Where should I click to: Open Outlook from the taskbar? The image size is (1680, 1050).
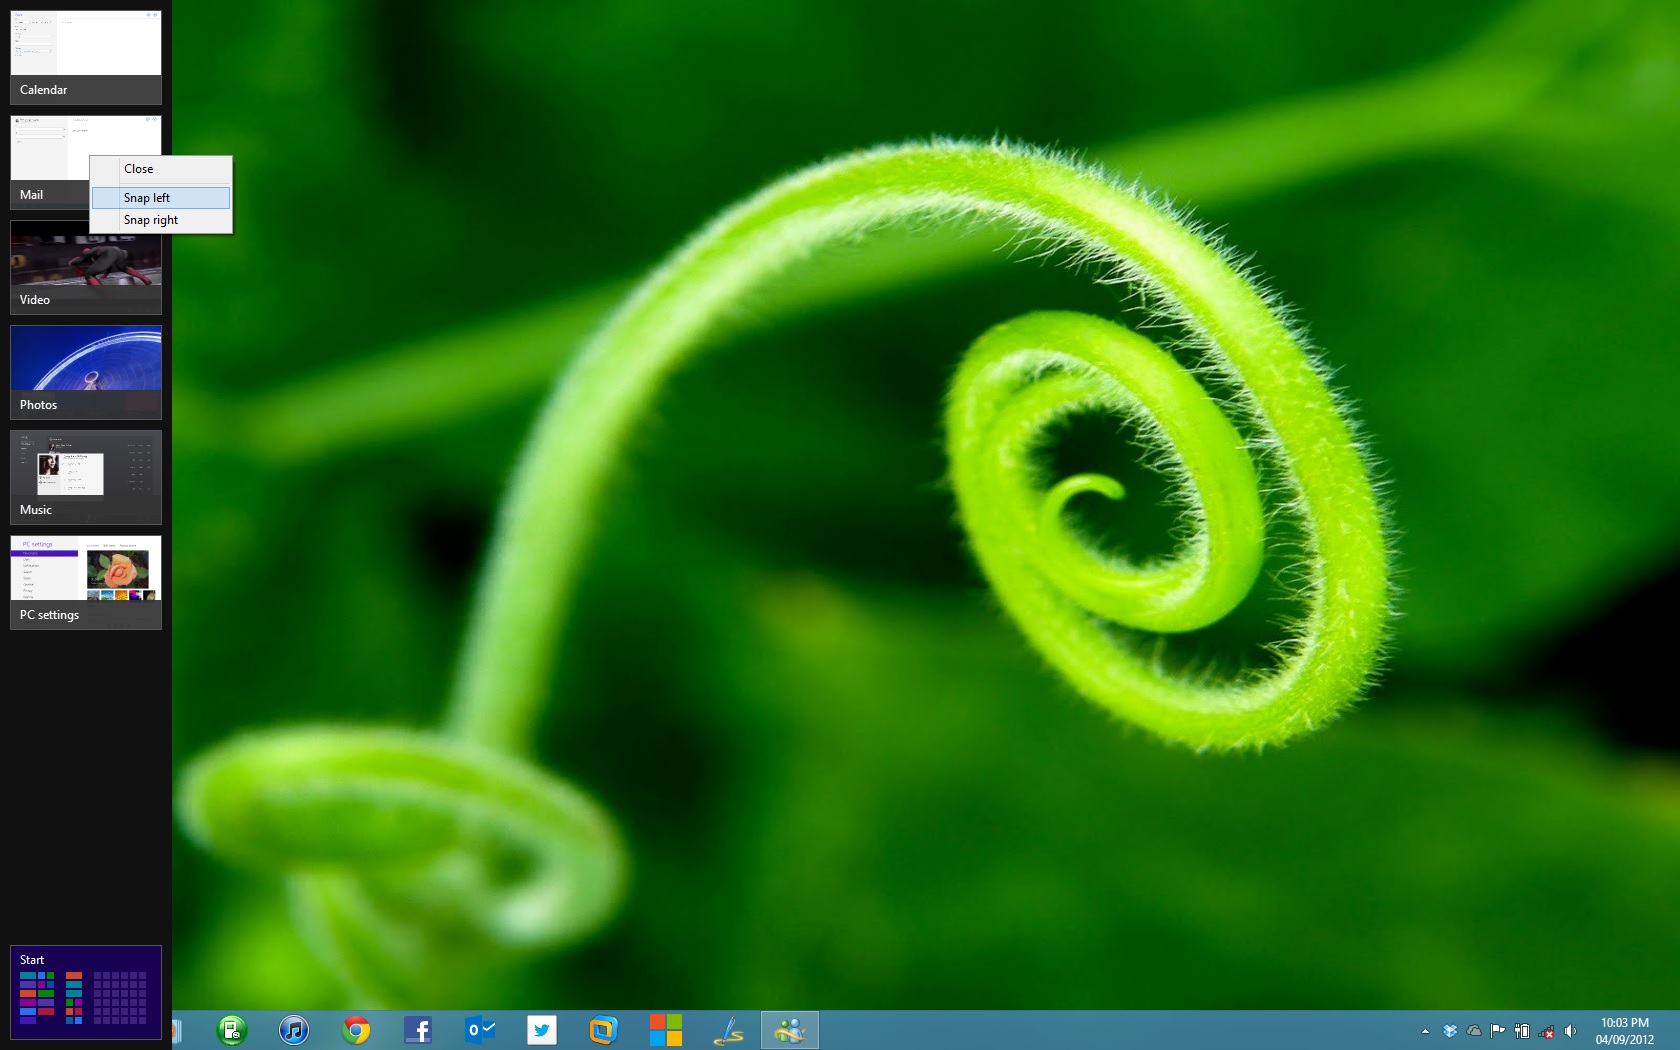480,1030
